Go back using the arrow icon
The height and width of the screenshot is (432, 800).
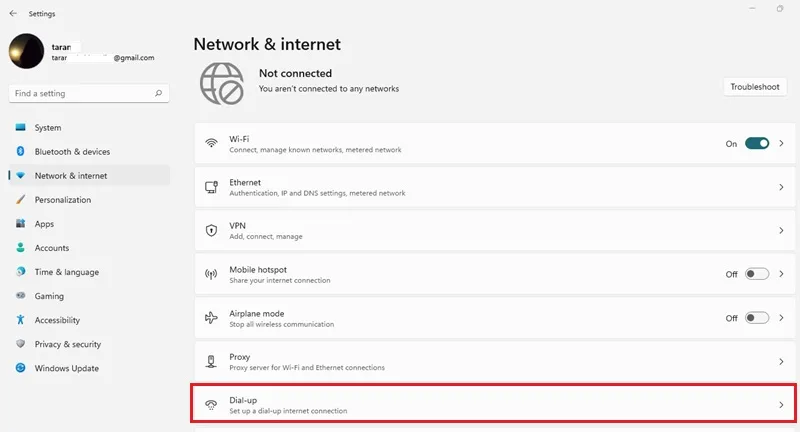tap(13, 13)
